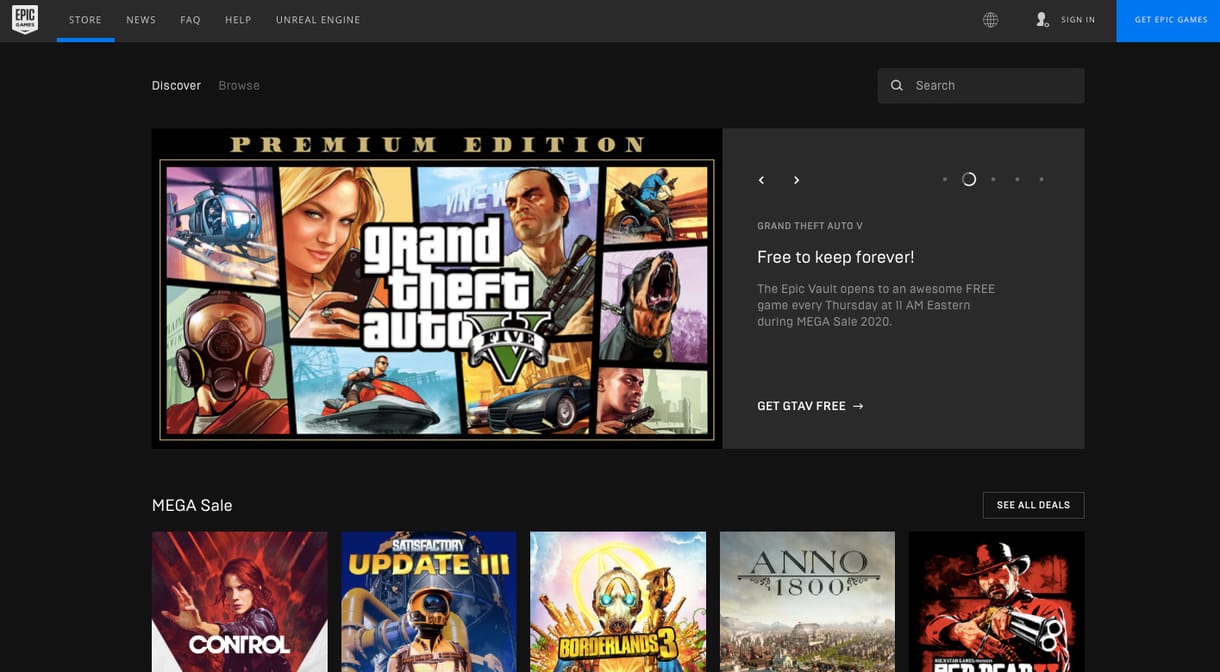Open the Satisfactory Update III game card
1220x672 pixels.
point(429,601)
